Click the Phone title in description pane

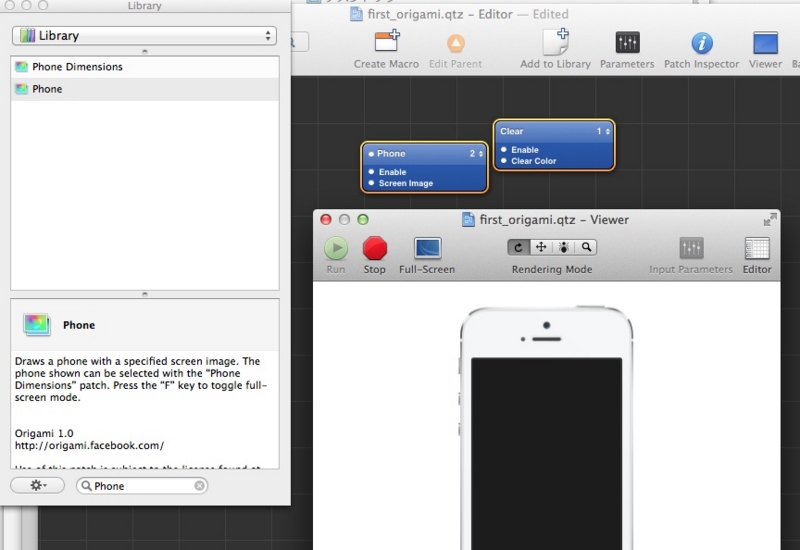tap(79, 325)
